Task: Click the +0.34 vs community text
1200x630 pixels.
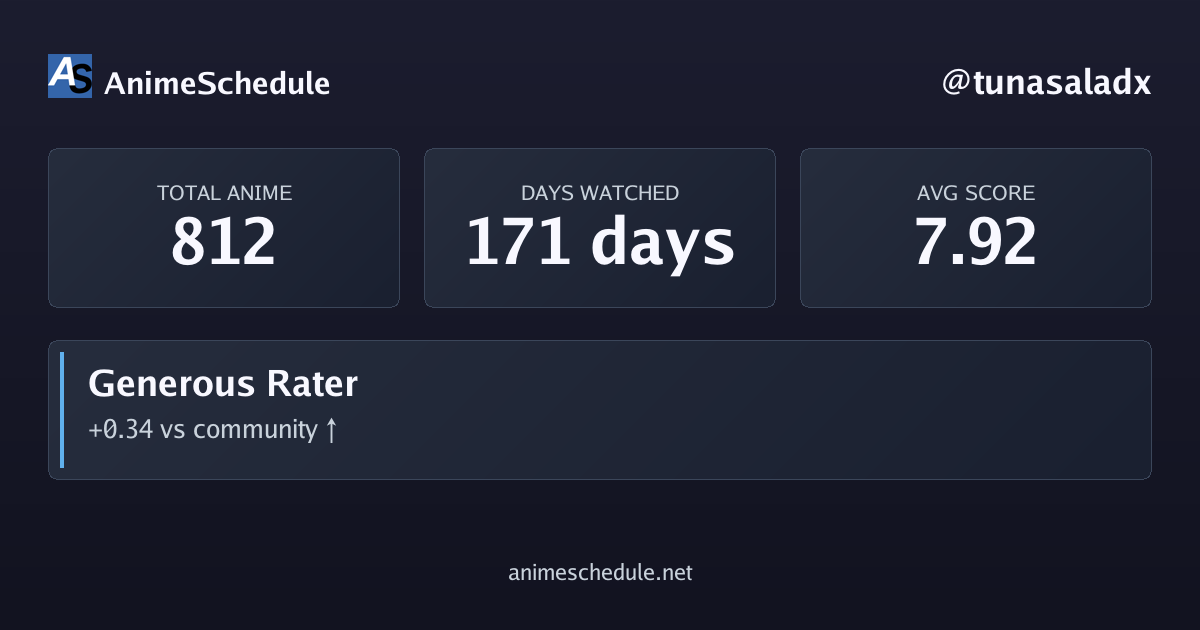Action: pyautogui.click(x=203, y=430)
